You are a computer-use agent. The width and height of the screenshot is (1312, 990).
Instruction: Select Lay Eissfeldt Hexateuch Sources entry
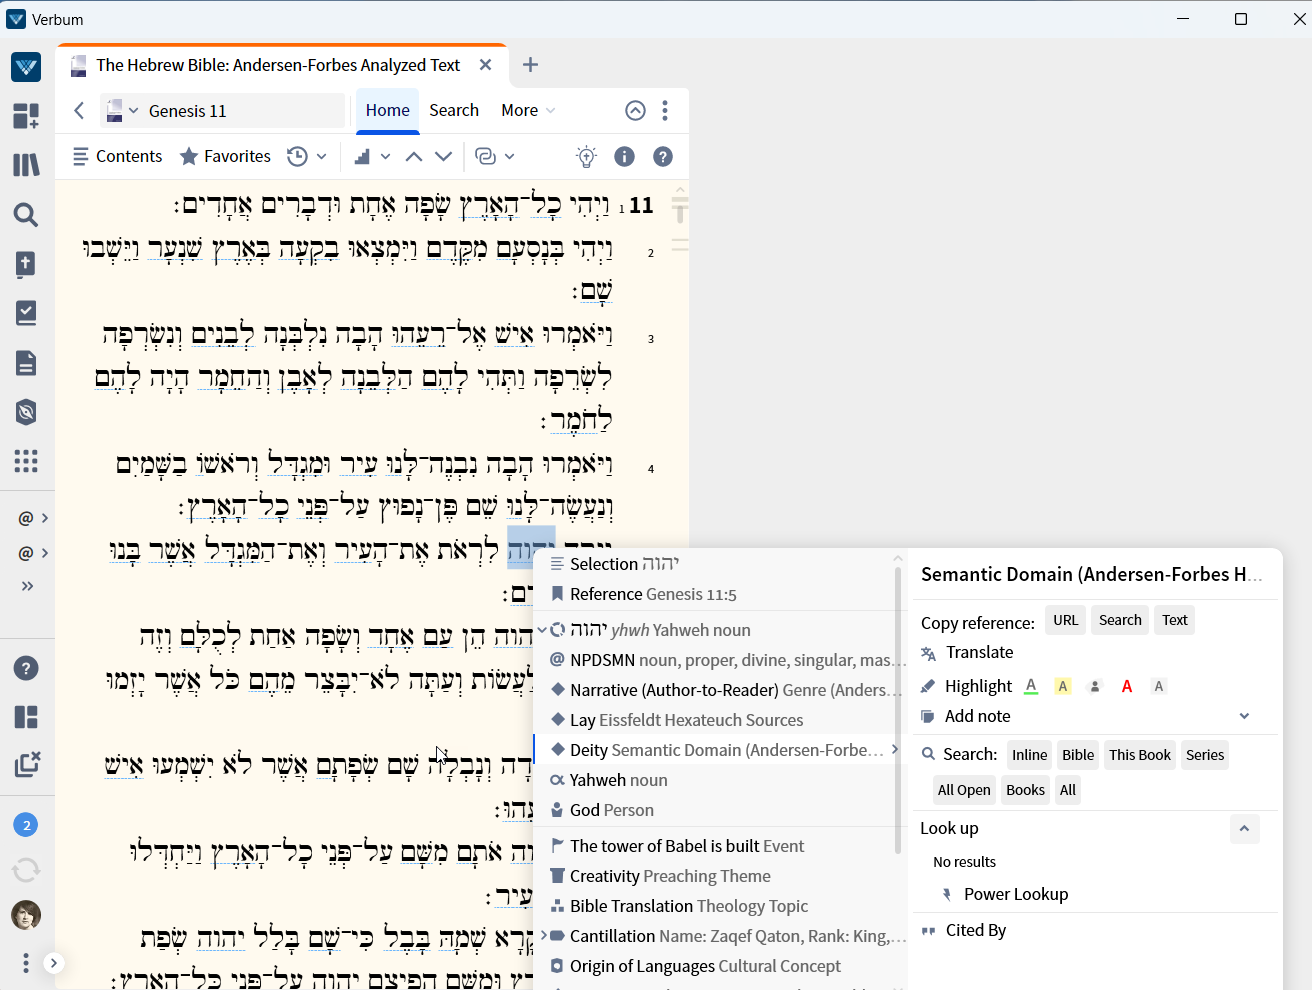[x=720, y=720]
